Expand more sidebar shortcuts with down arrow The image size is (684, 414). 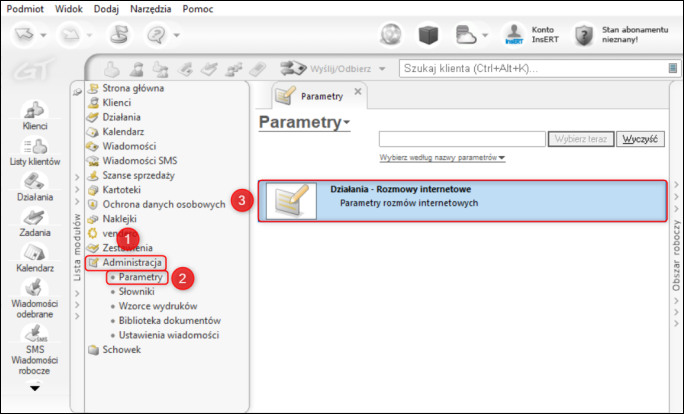[35, 387]
